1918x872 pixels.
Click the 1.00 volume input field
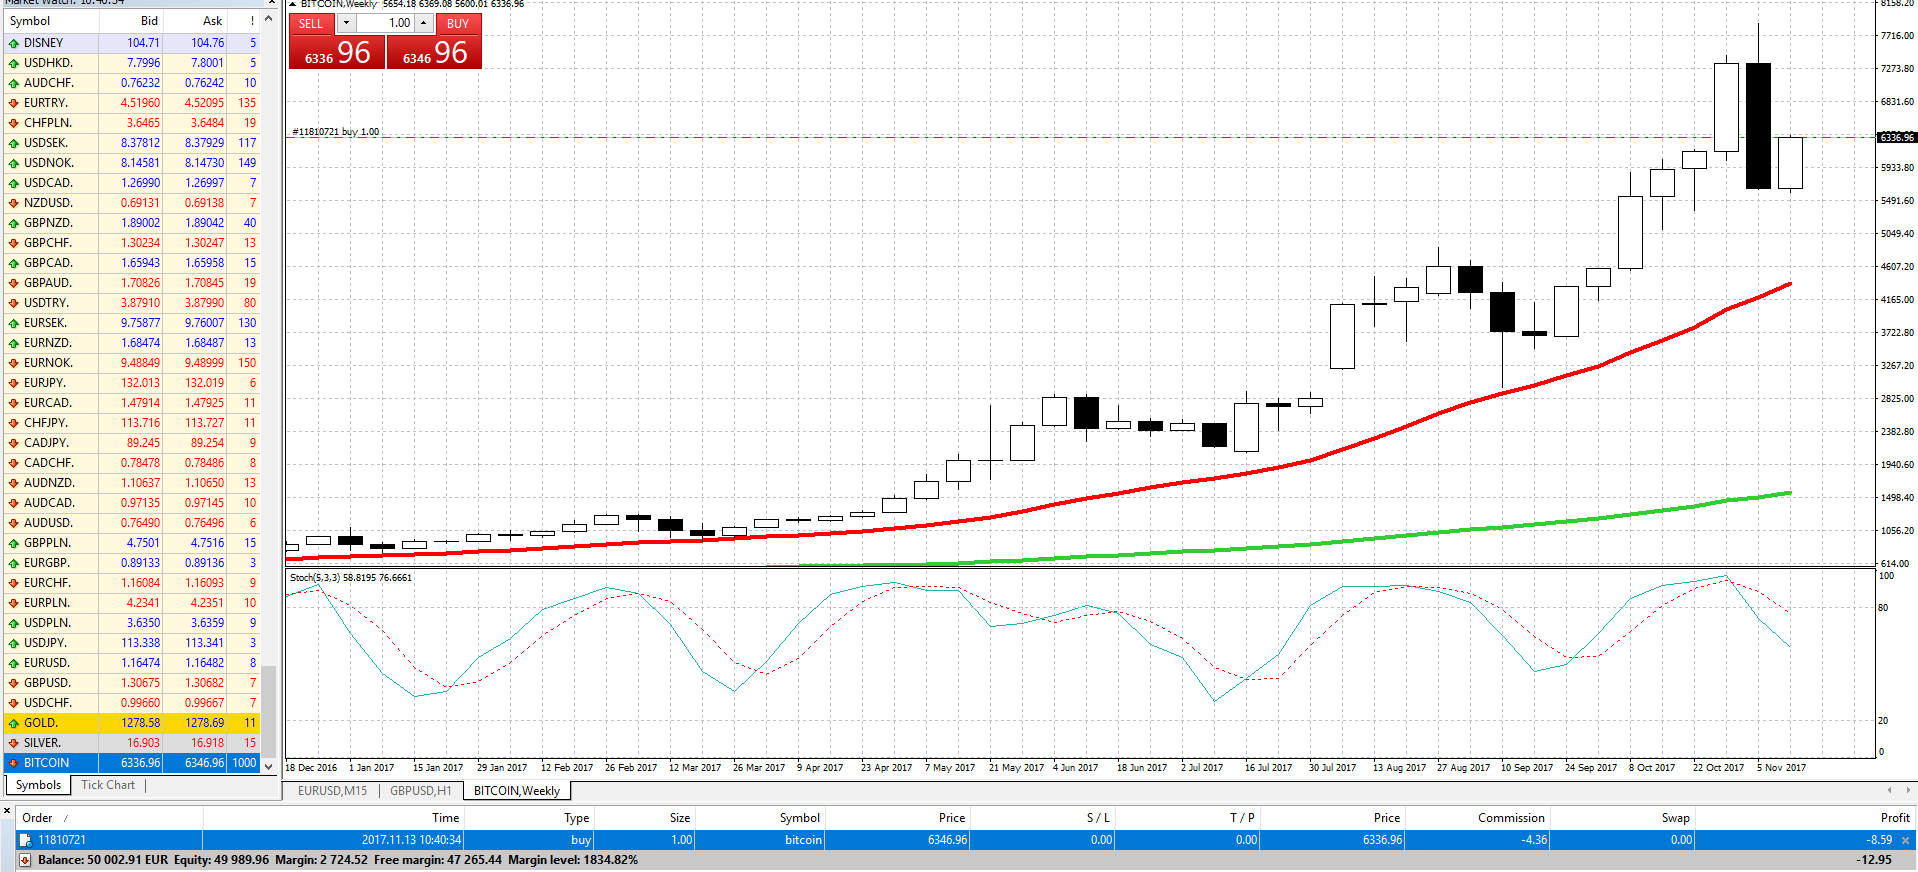[385, 23]
